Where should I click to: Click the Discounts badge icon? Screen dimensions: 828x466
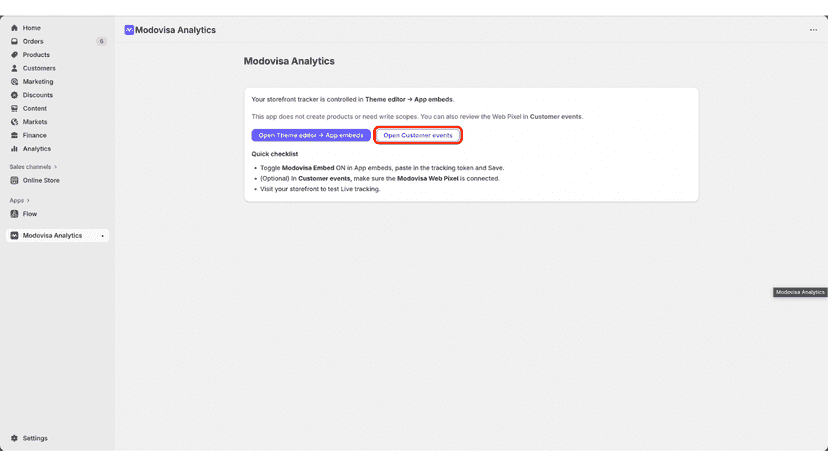(x=14, y=95)
